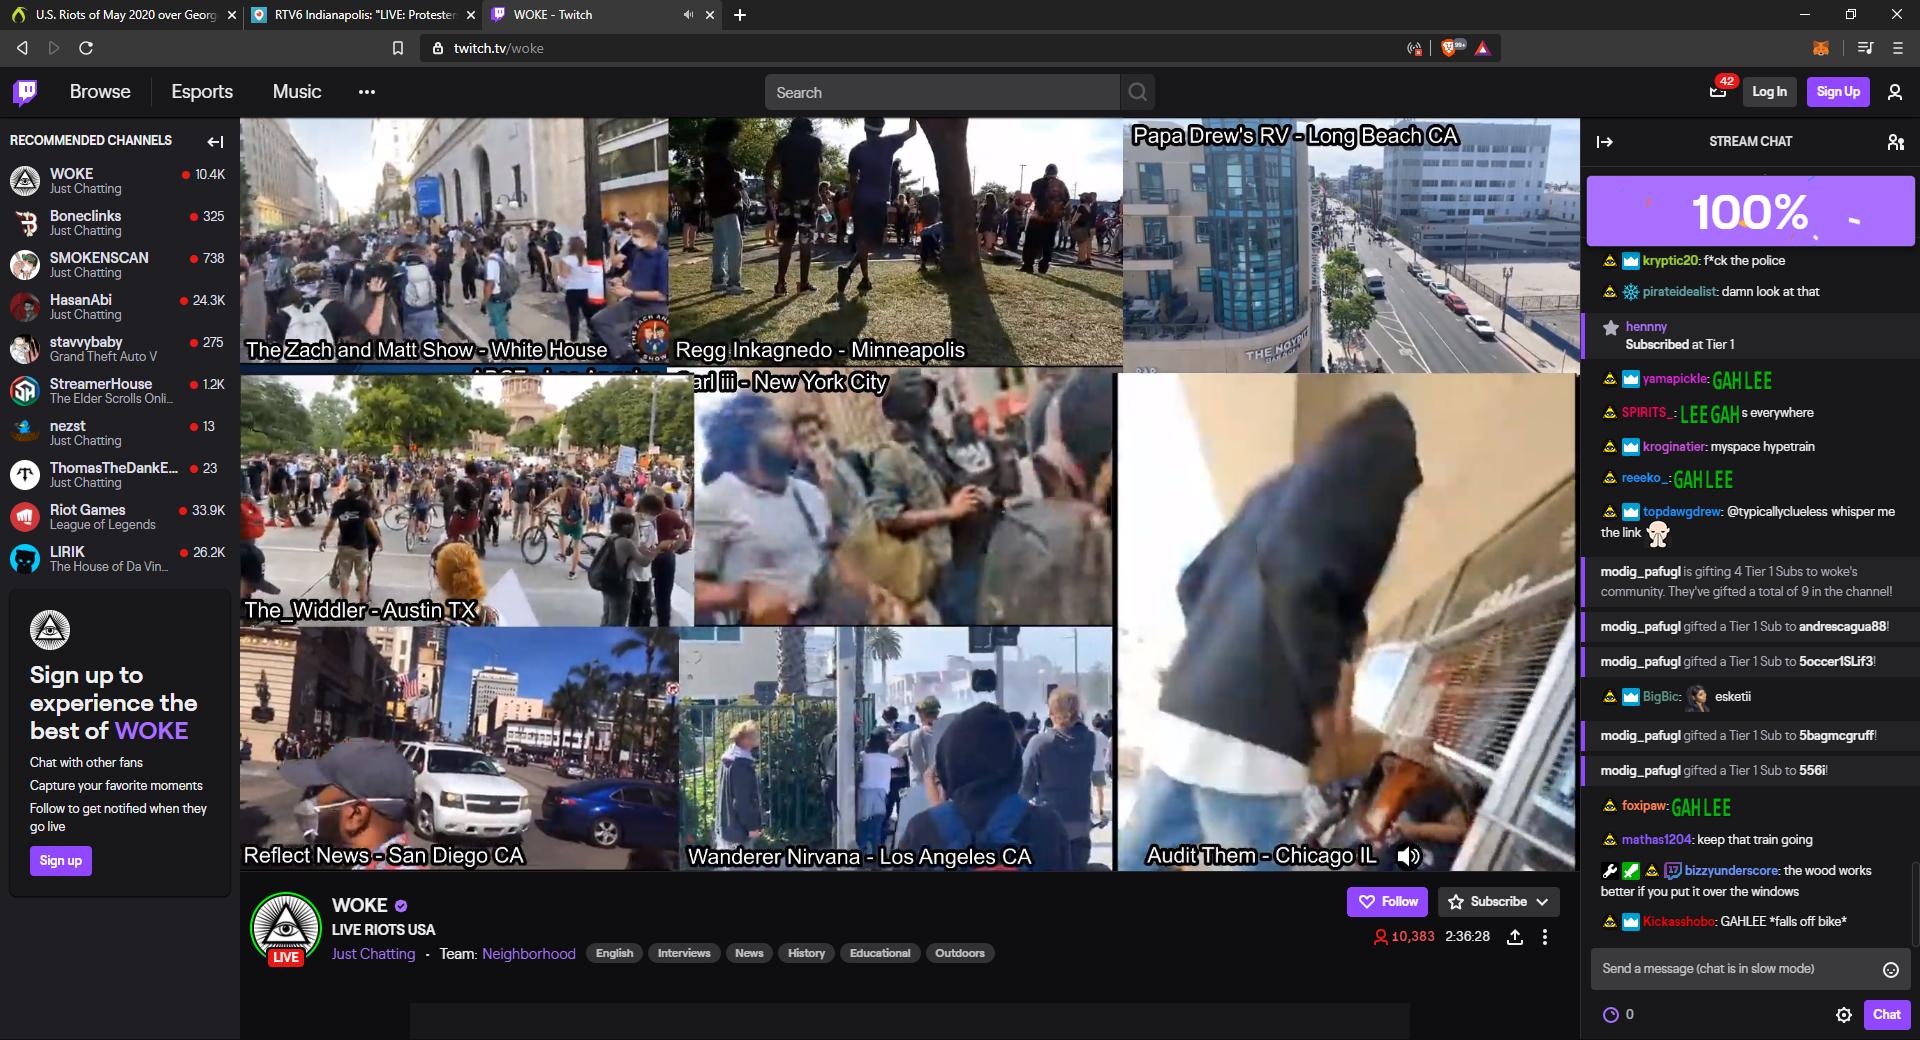Image resolution: width=1920 pixels, height=1040 pixels.
Task: Open chat settings gear
Action: [1844, 1015]
